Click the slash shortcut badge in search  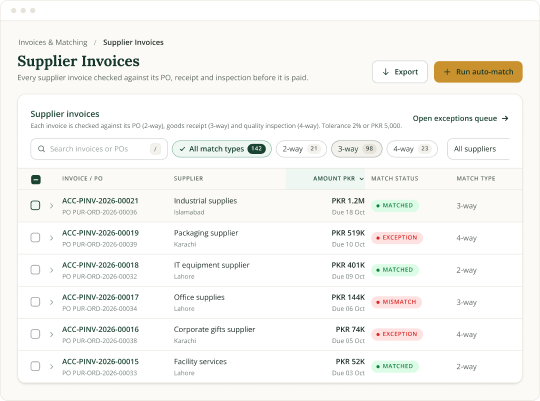pyautogui.click(x=155, y=149)
